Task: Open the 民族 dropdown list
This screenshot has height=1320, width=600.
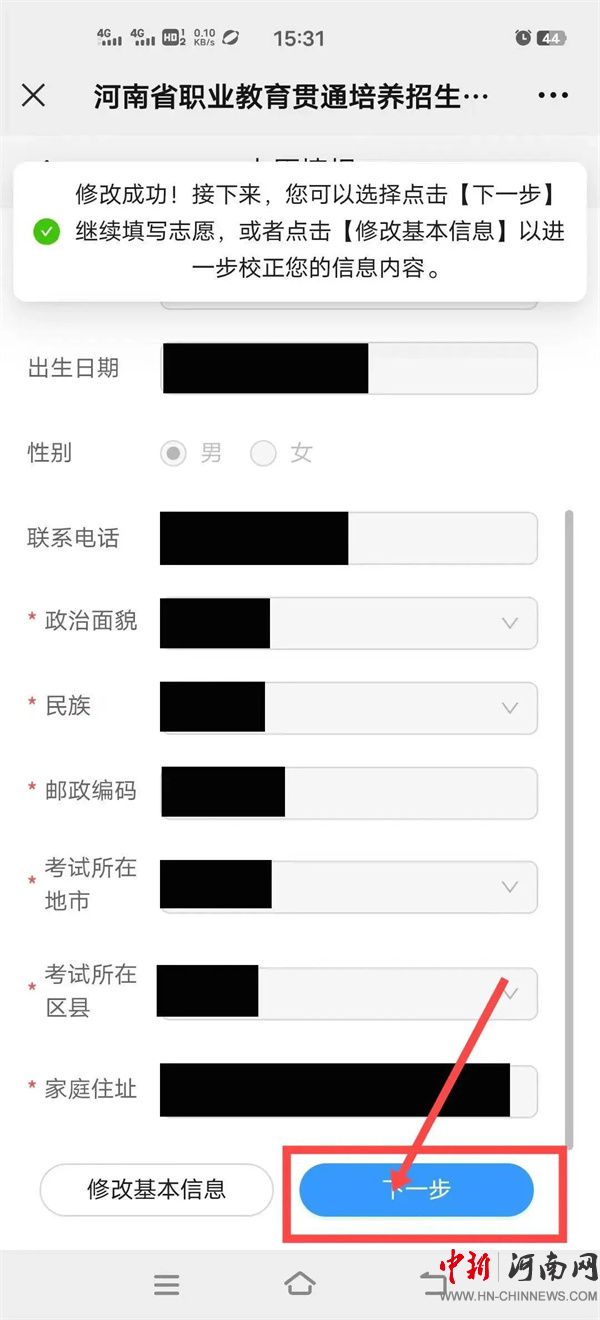Action: click(x=509, y=708)
